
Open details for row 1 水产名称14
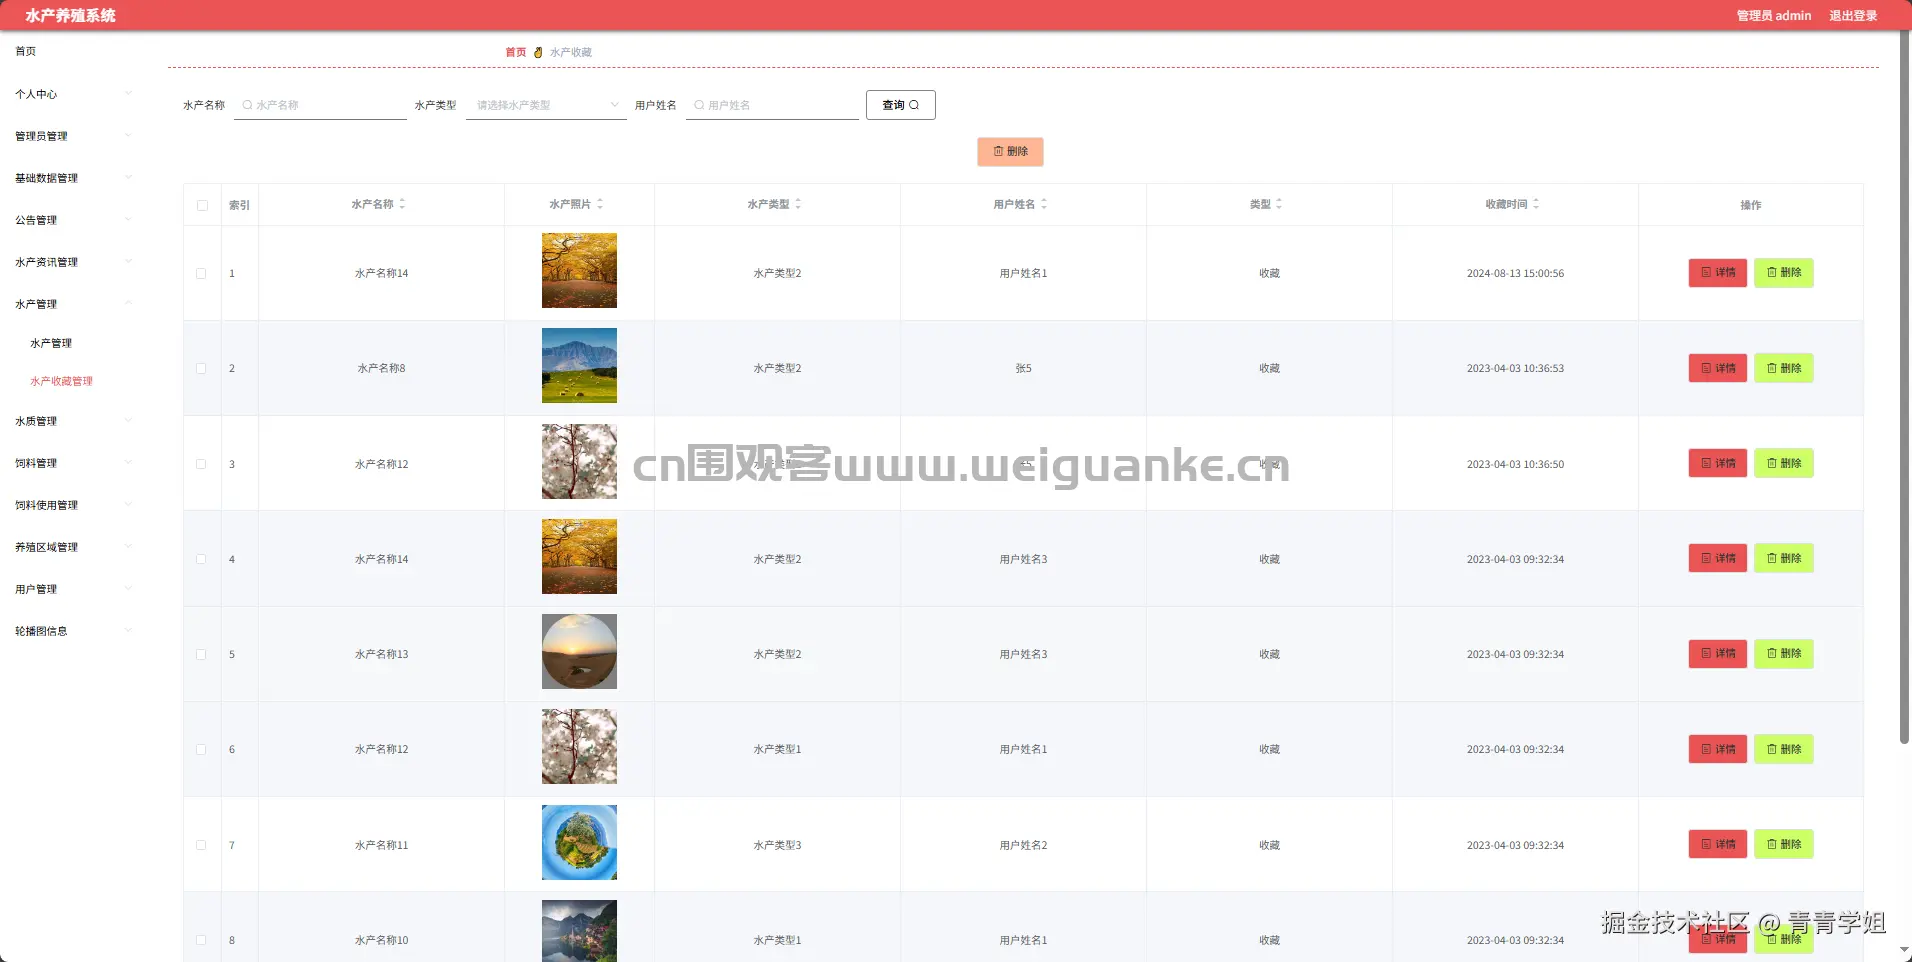click(x=1717, y=273)
